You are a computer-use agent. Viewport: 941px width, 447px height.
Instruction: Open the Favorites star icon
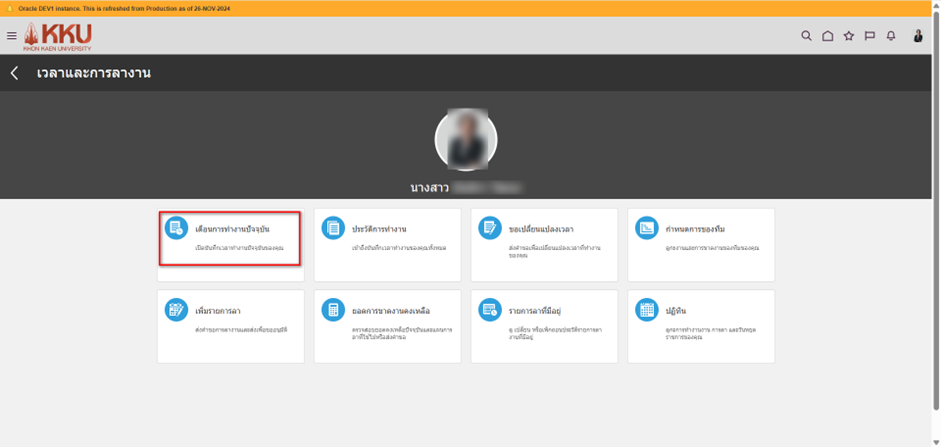(x=848, y=36)
